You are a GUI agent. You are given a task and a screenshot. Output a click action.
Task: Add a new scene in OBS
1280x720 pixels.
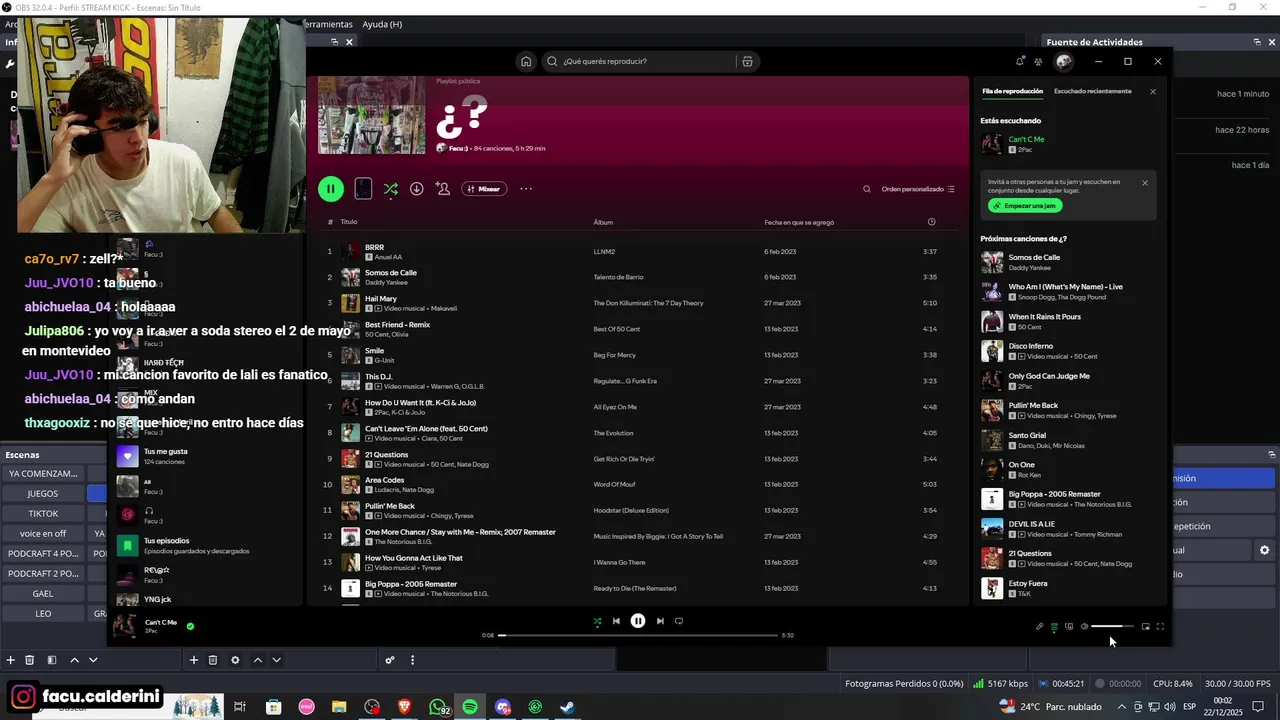click(x=11, y=660)
